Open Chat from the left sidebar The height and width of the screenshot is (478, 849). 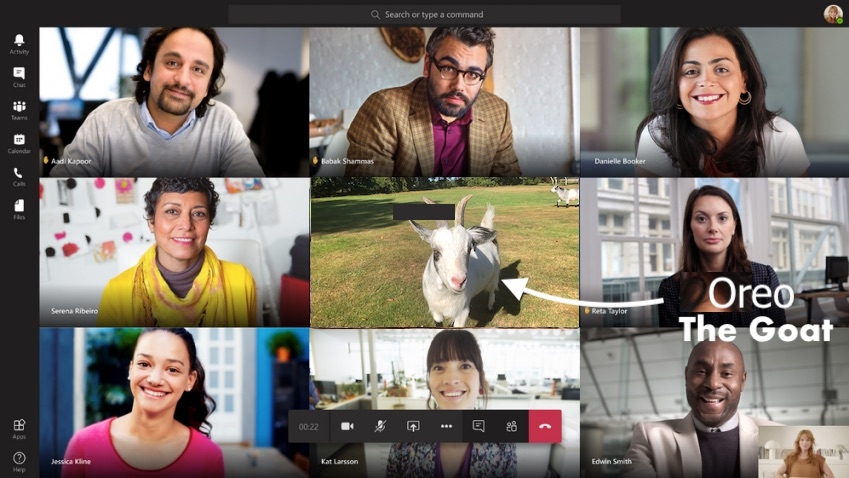(x=19, y=77)
